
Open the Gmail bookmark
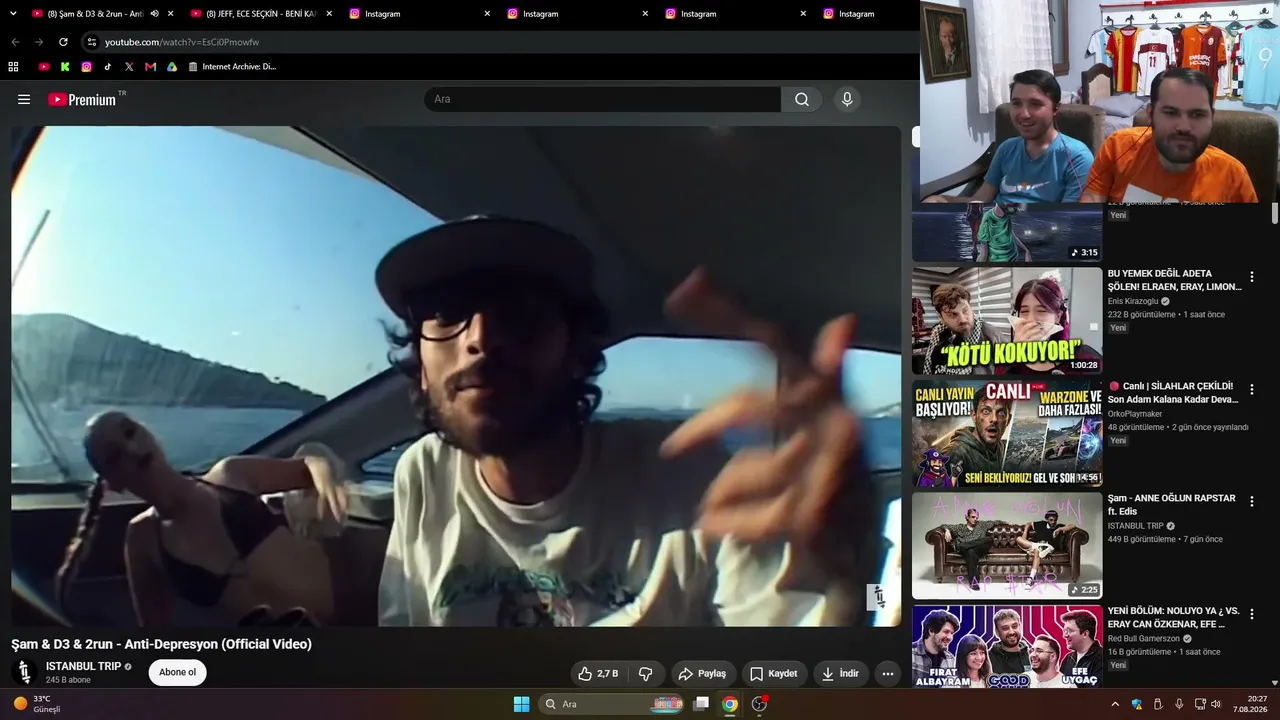(x=150, y=67)
